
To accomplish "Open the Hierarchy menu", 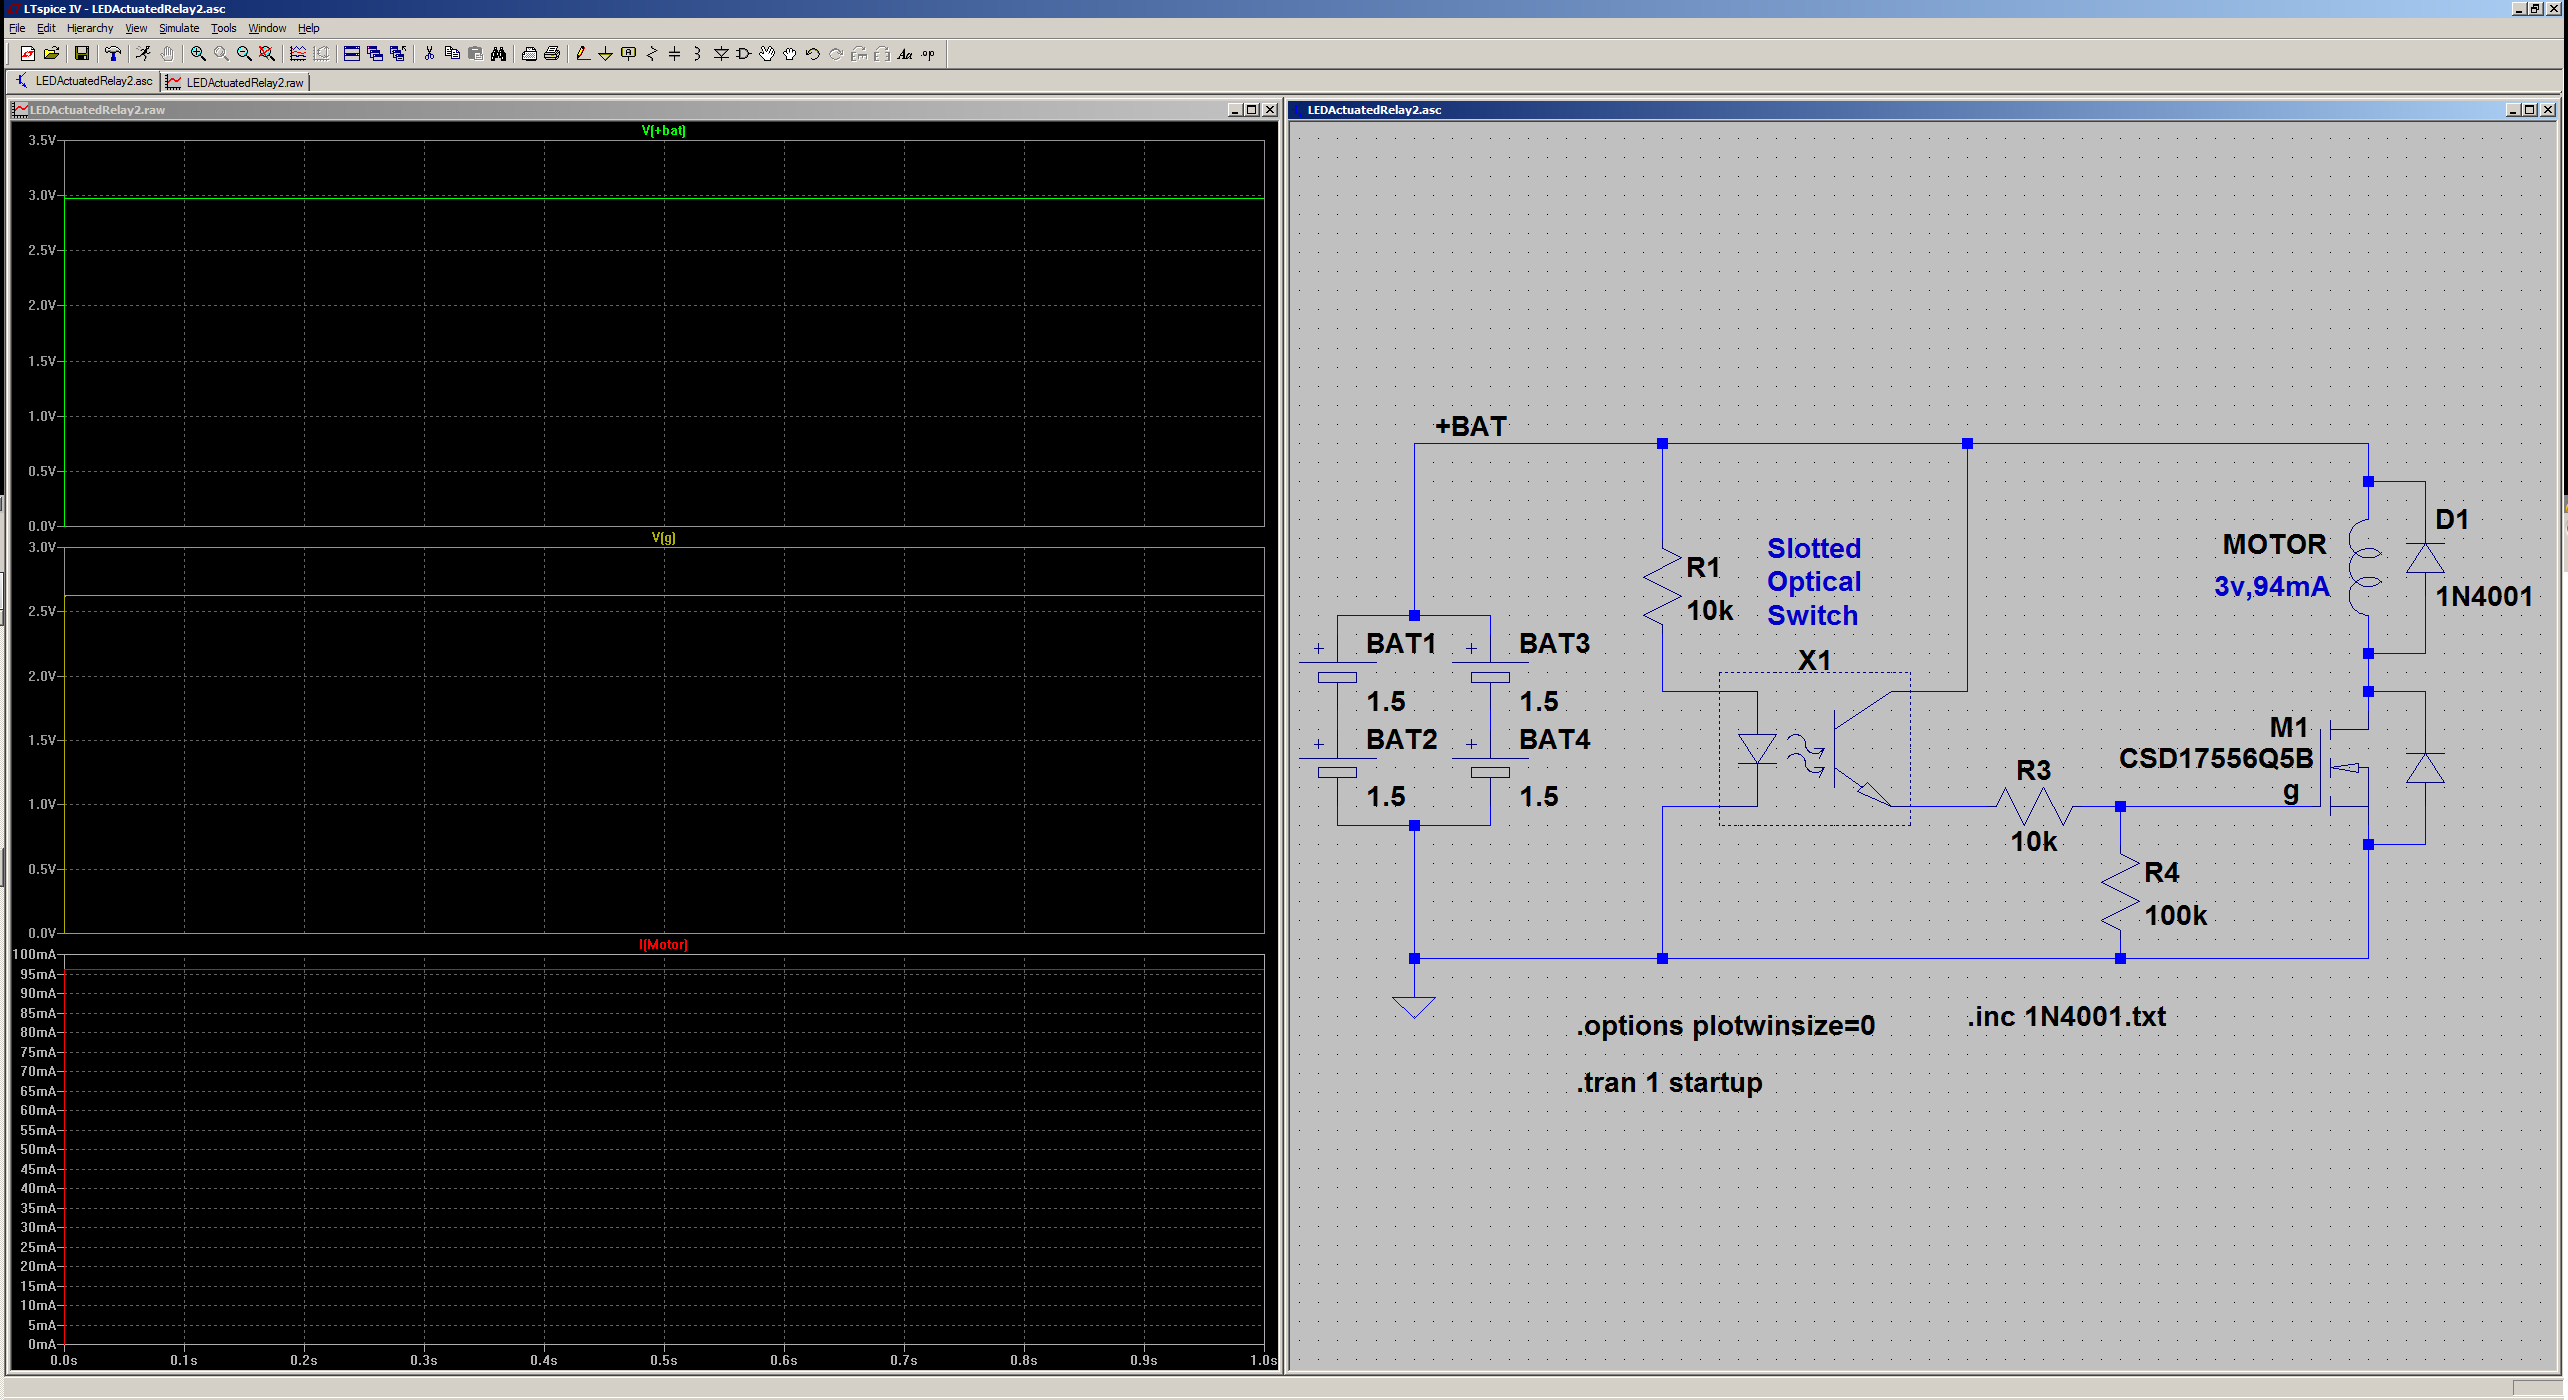I will [x=90, y=28].
